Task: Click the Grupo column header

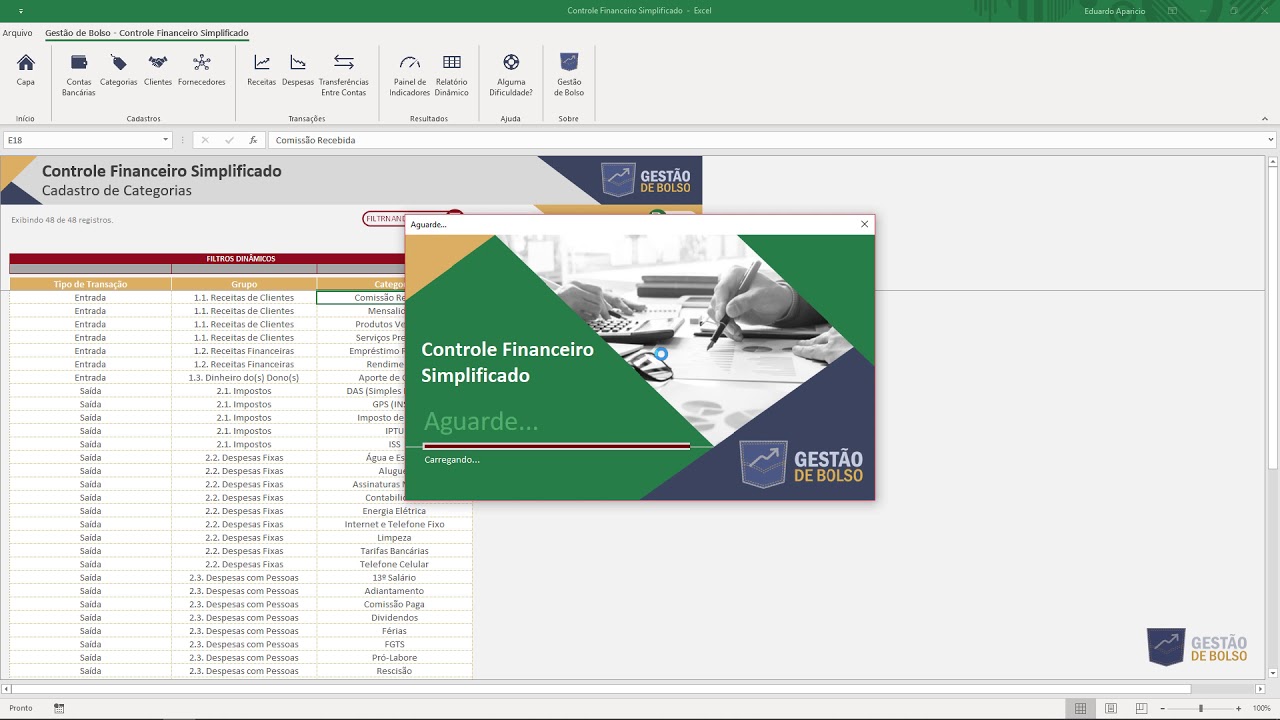Action: 244,284
